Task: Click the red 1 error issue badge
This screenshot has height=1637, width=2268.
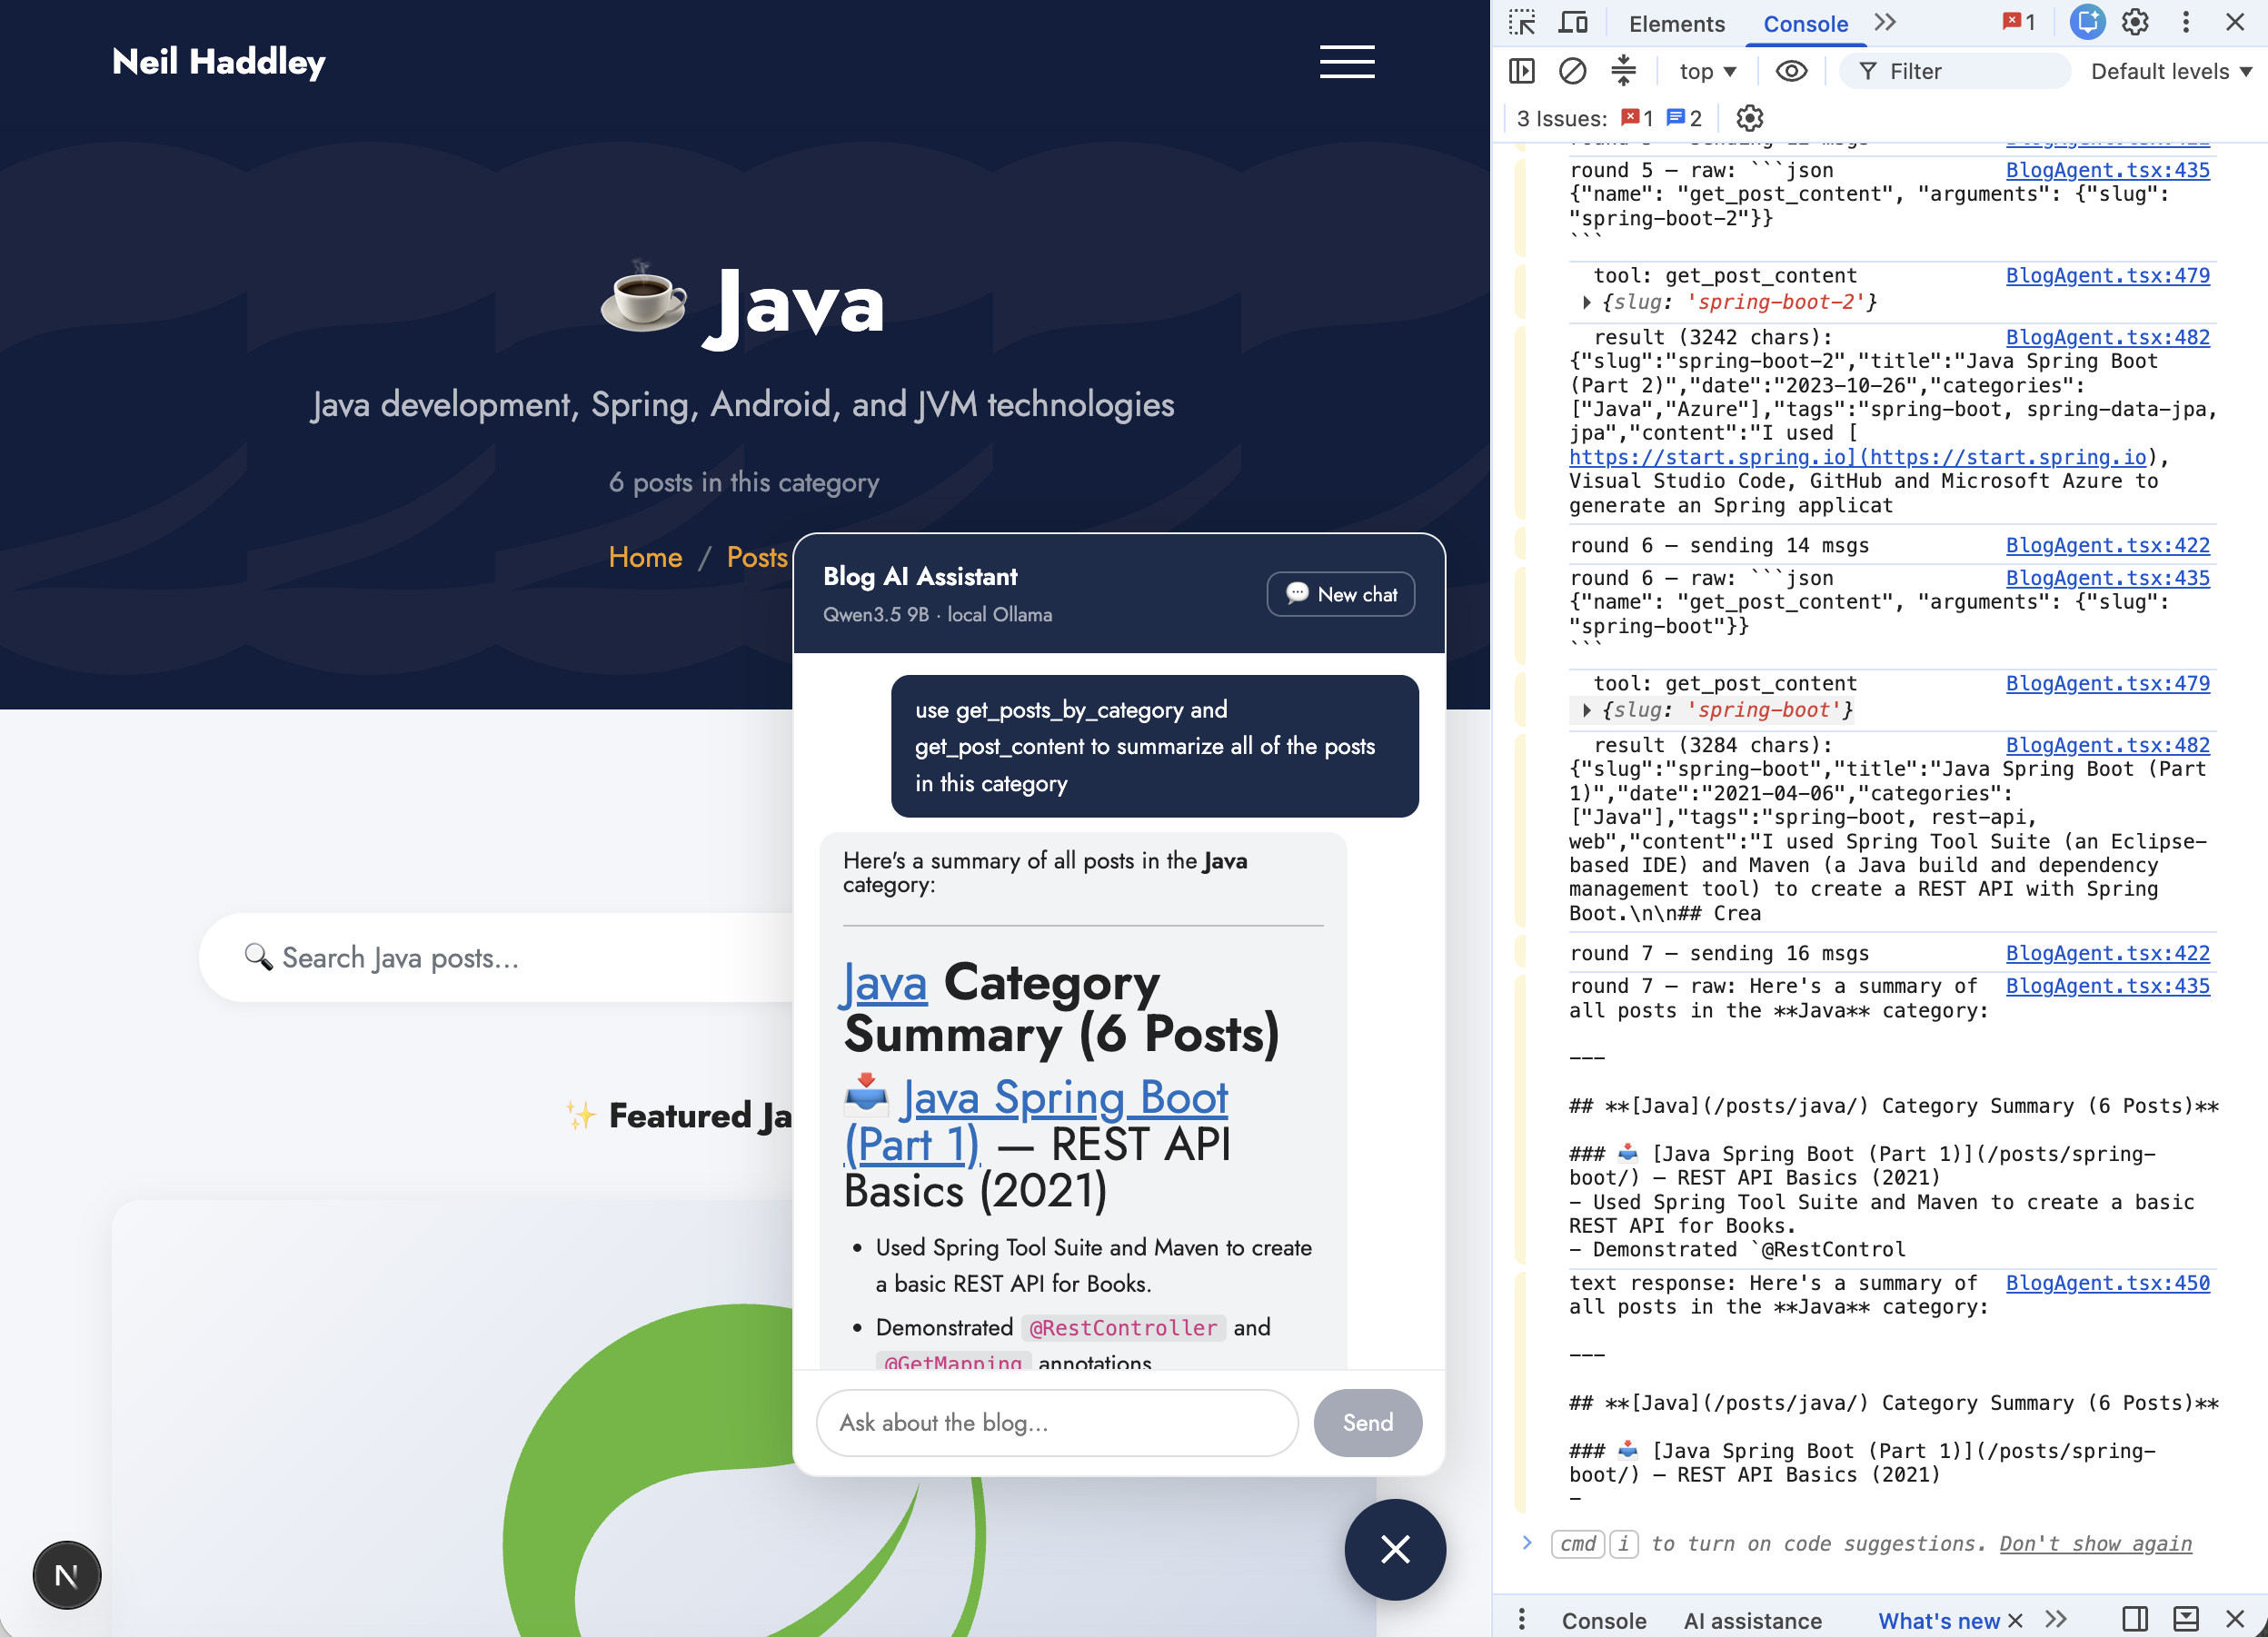Action: [x=1637, y=118]
